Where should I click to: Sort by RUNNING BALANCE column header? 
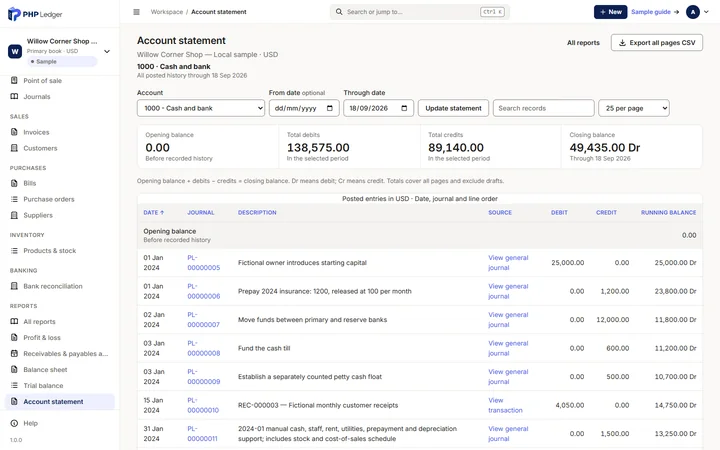point(669,212)
